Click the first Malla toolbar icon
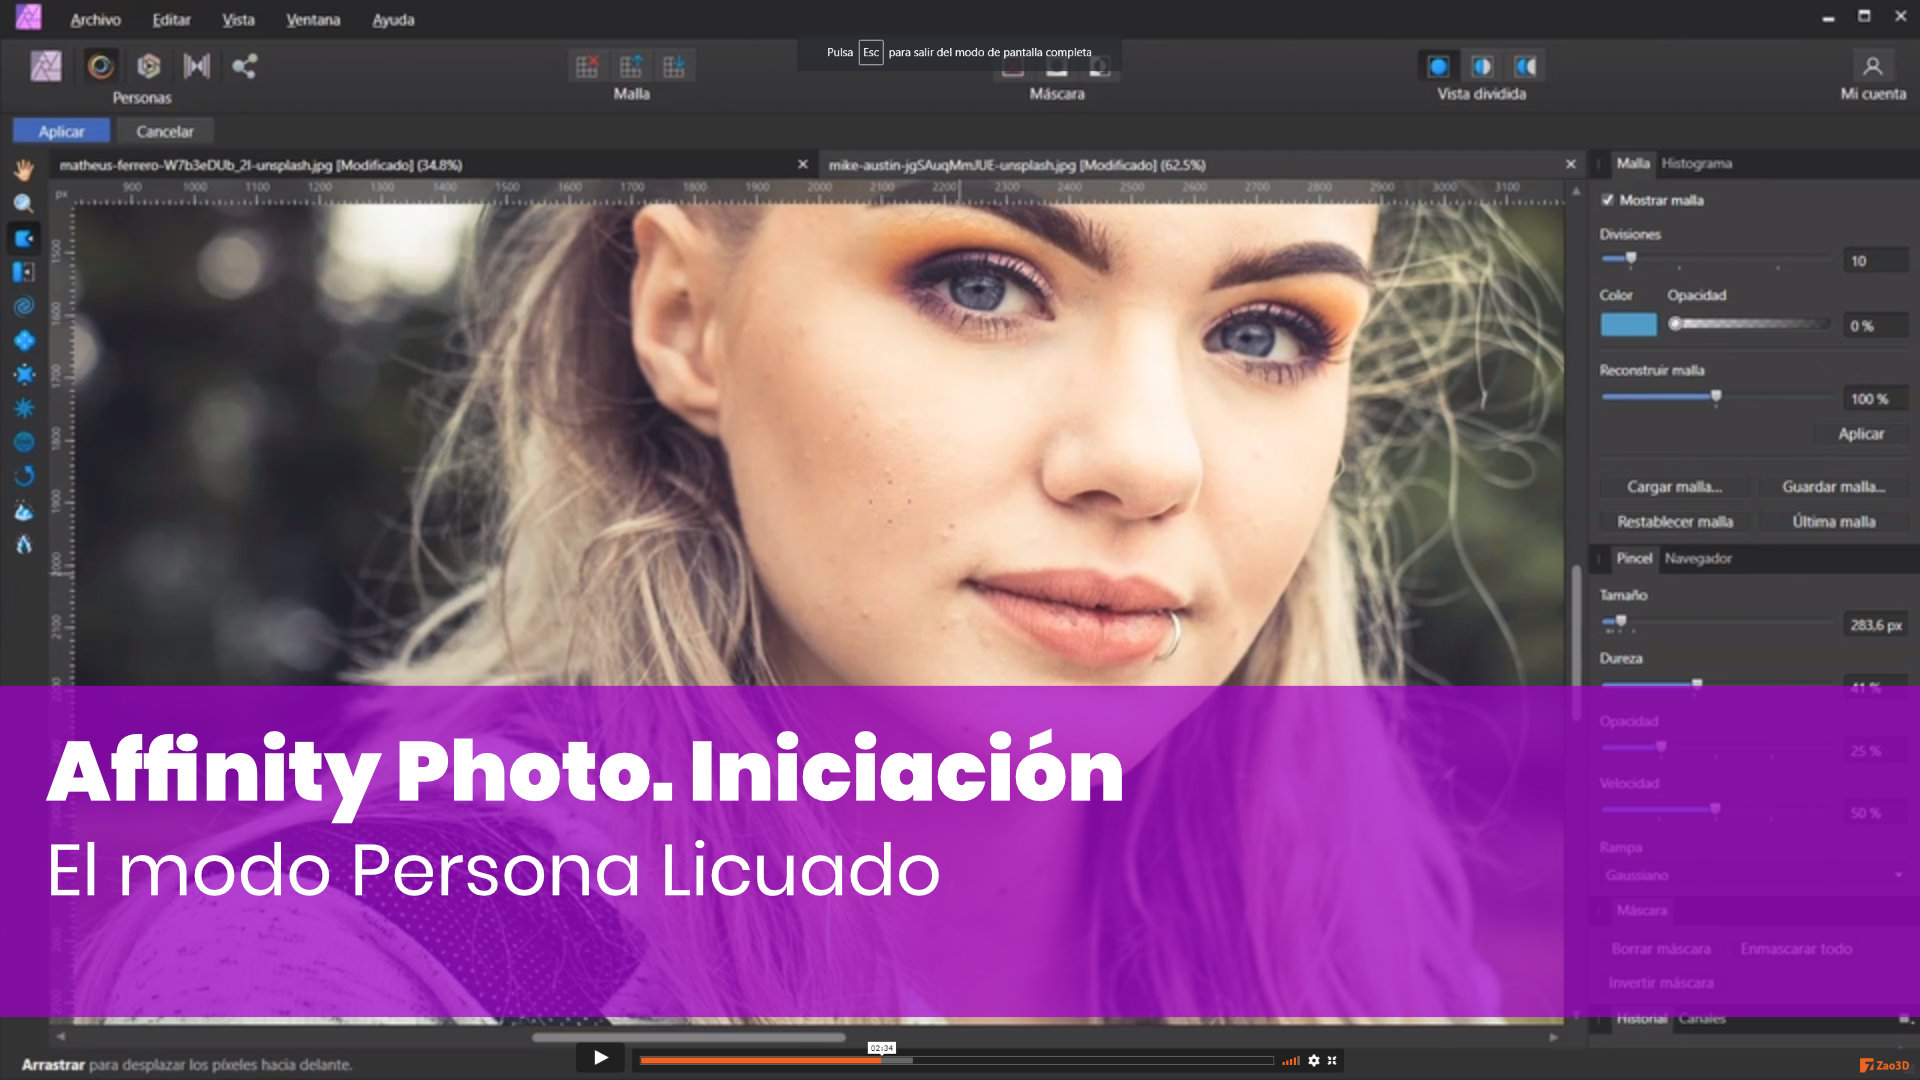 click(x=587, y=66)
